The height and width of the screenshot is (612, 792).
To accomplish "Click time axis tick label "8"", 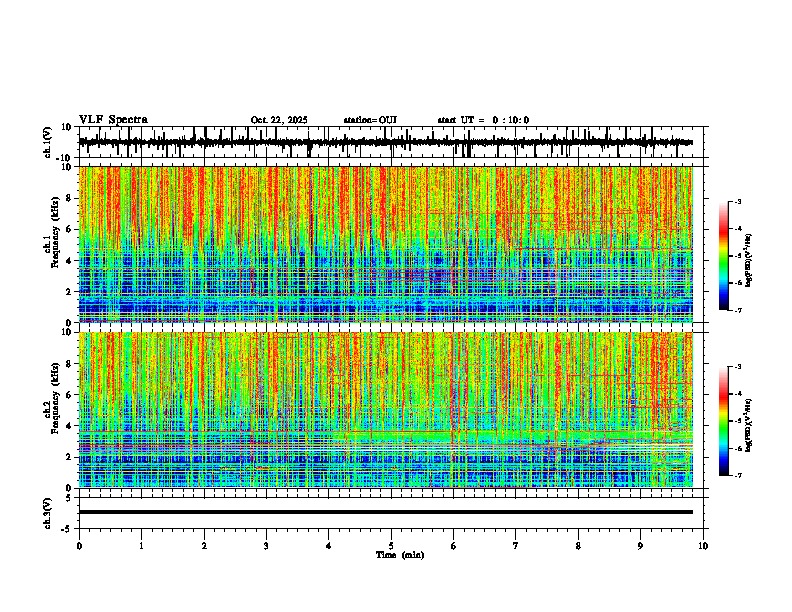I will click(x=578, y=546).
